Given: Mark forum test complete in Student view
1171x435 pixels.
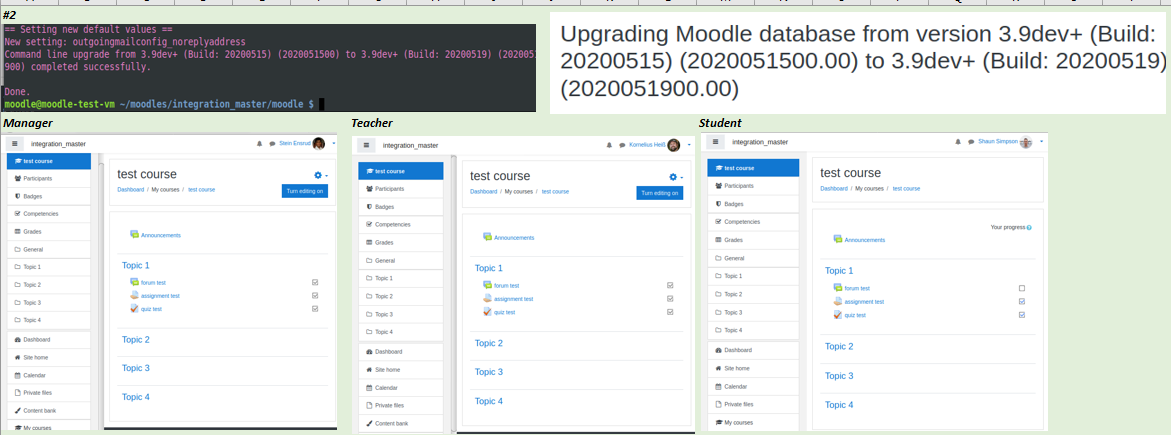Looking at the screenshot, I should click(1022, 288).
